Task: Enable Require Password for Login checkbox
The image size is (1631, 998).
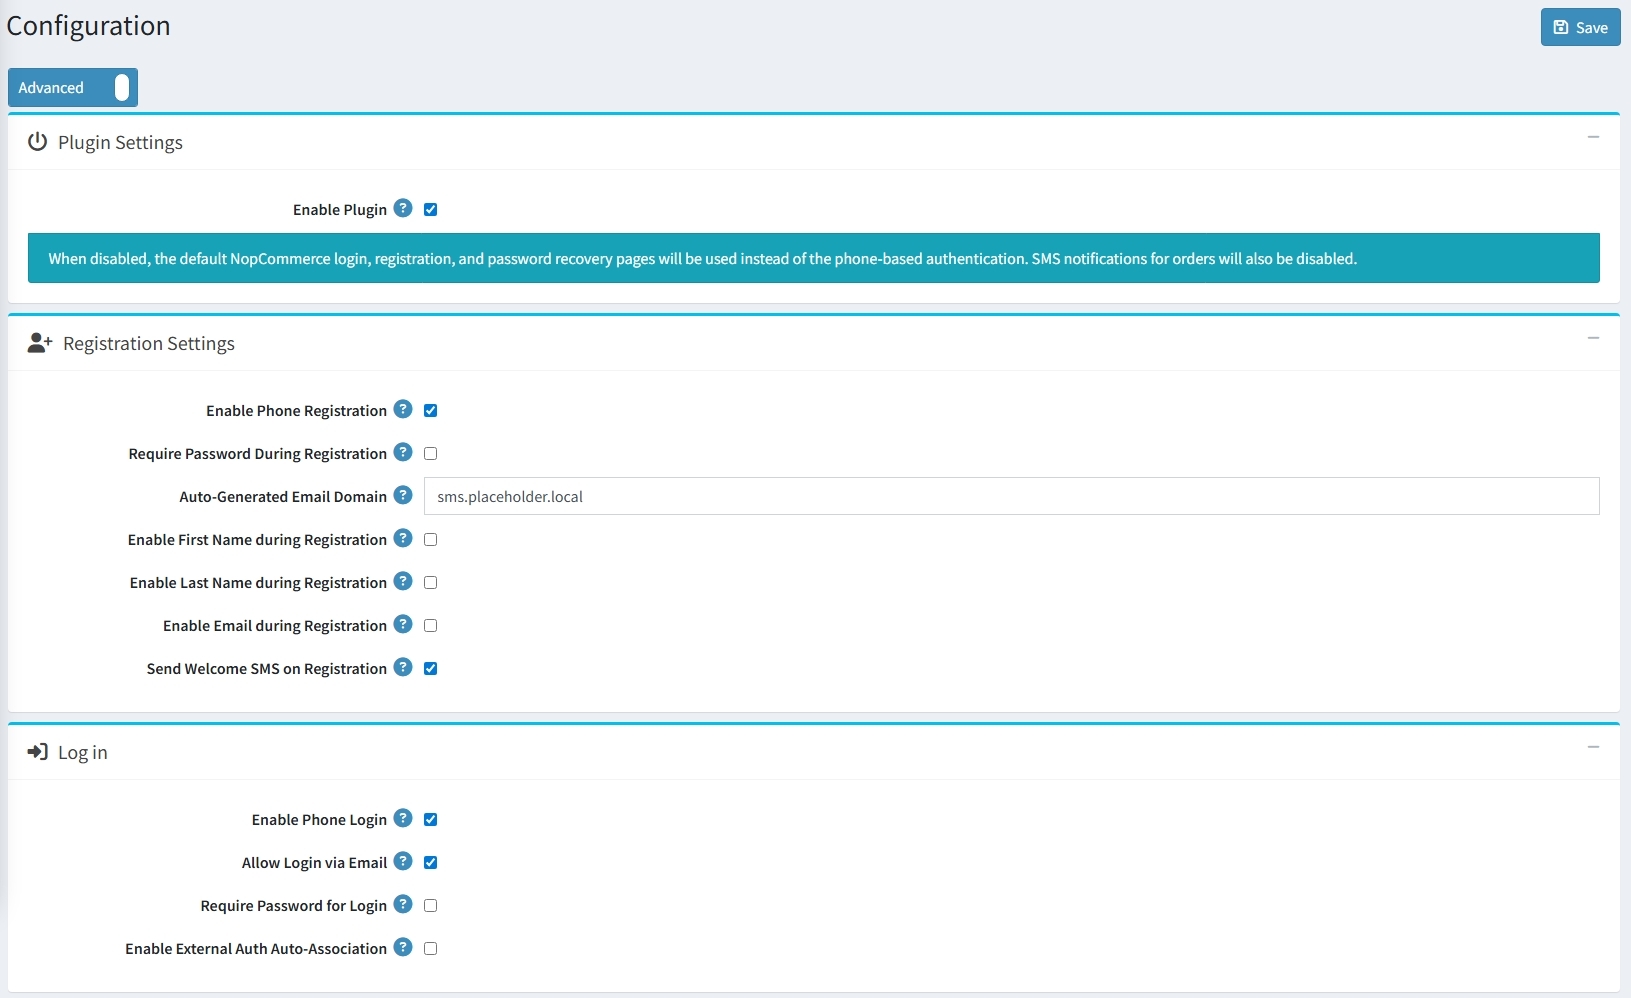Action: pyautogui.click(x=431, y=906)
